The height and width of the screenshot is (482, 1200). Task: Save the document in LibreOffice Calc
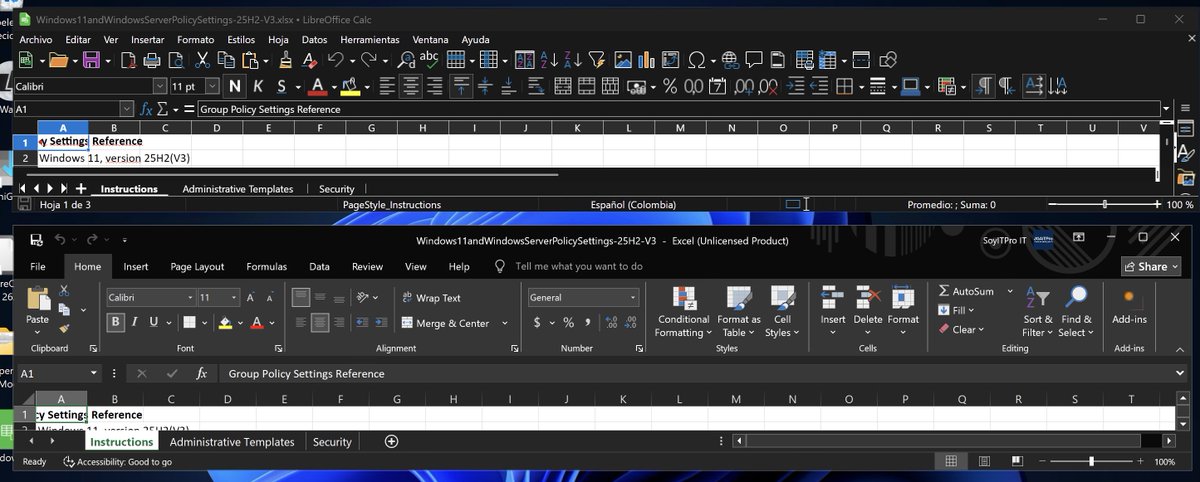(x=90, y=61)
